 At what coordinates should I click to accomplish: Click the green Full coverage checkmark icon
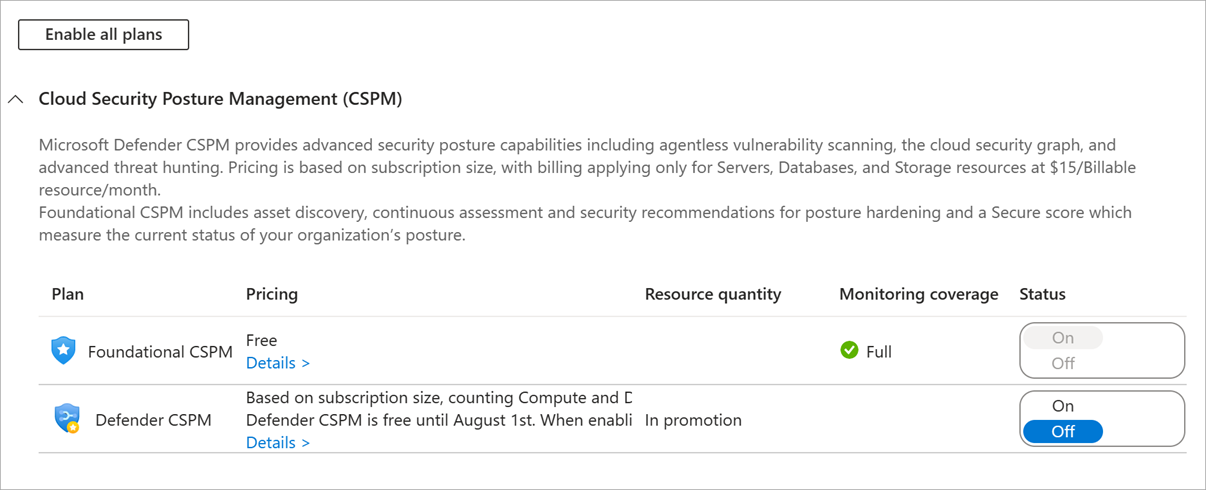(849, 350)
